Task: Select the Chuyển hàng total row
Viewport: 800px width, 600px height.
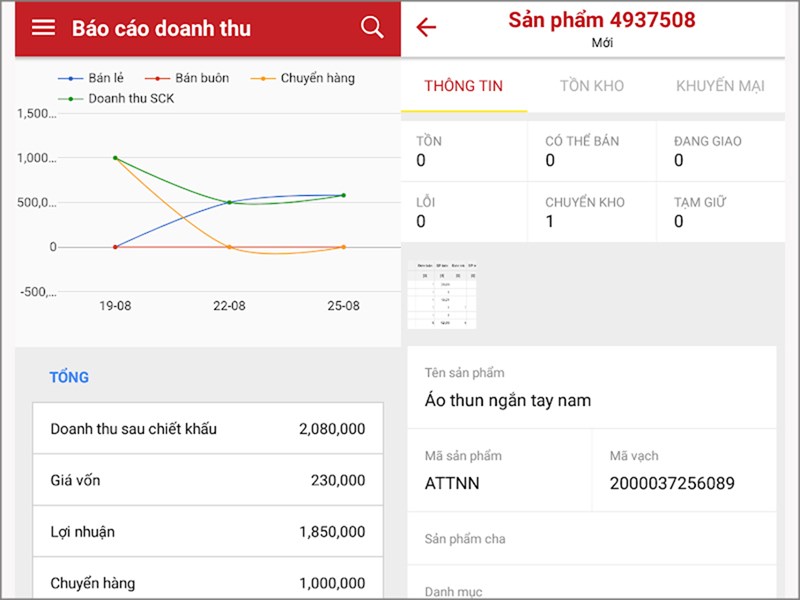Action: click(x=208, y=578)
